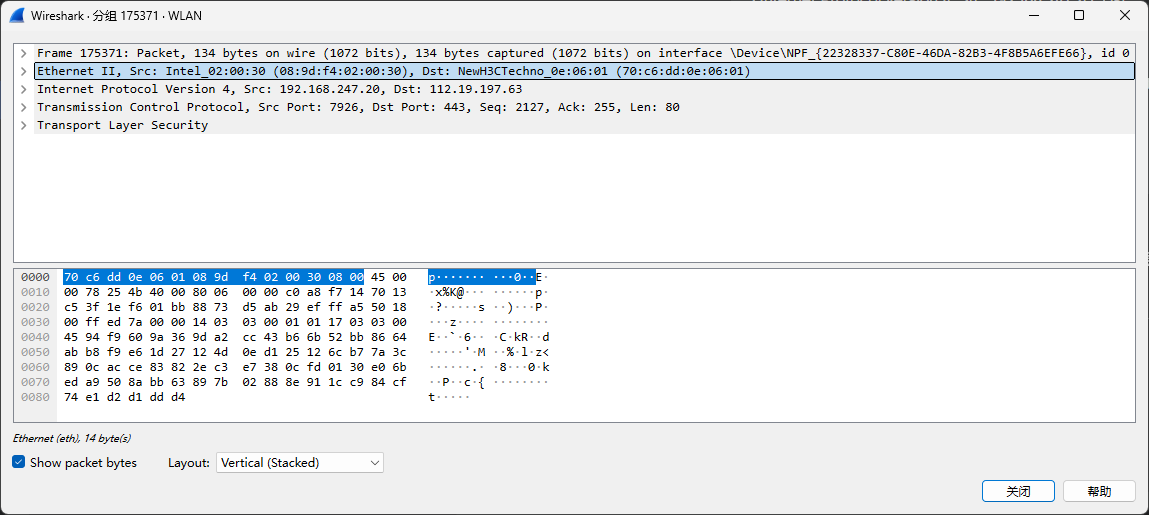This screenshot has height=515, width=1149.
Task: Expand the Frame 175371 tree row
Action: [x=24, y=53]
